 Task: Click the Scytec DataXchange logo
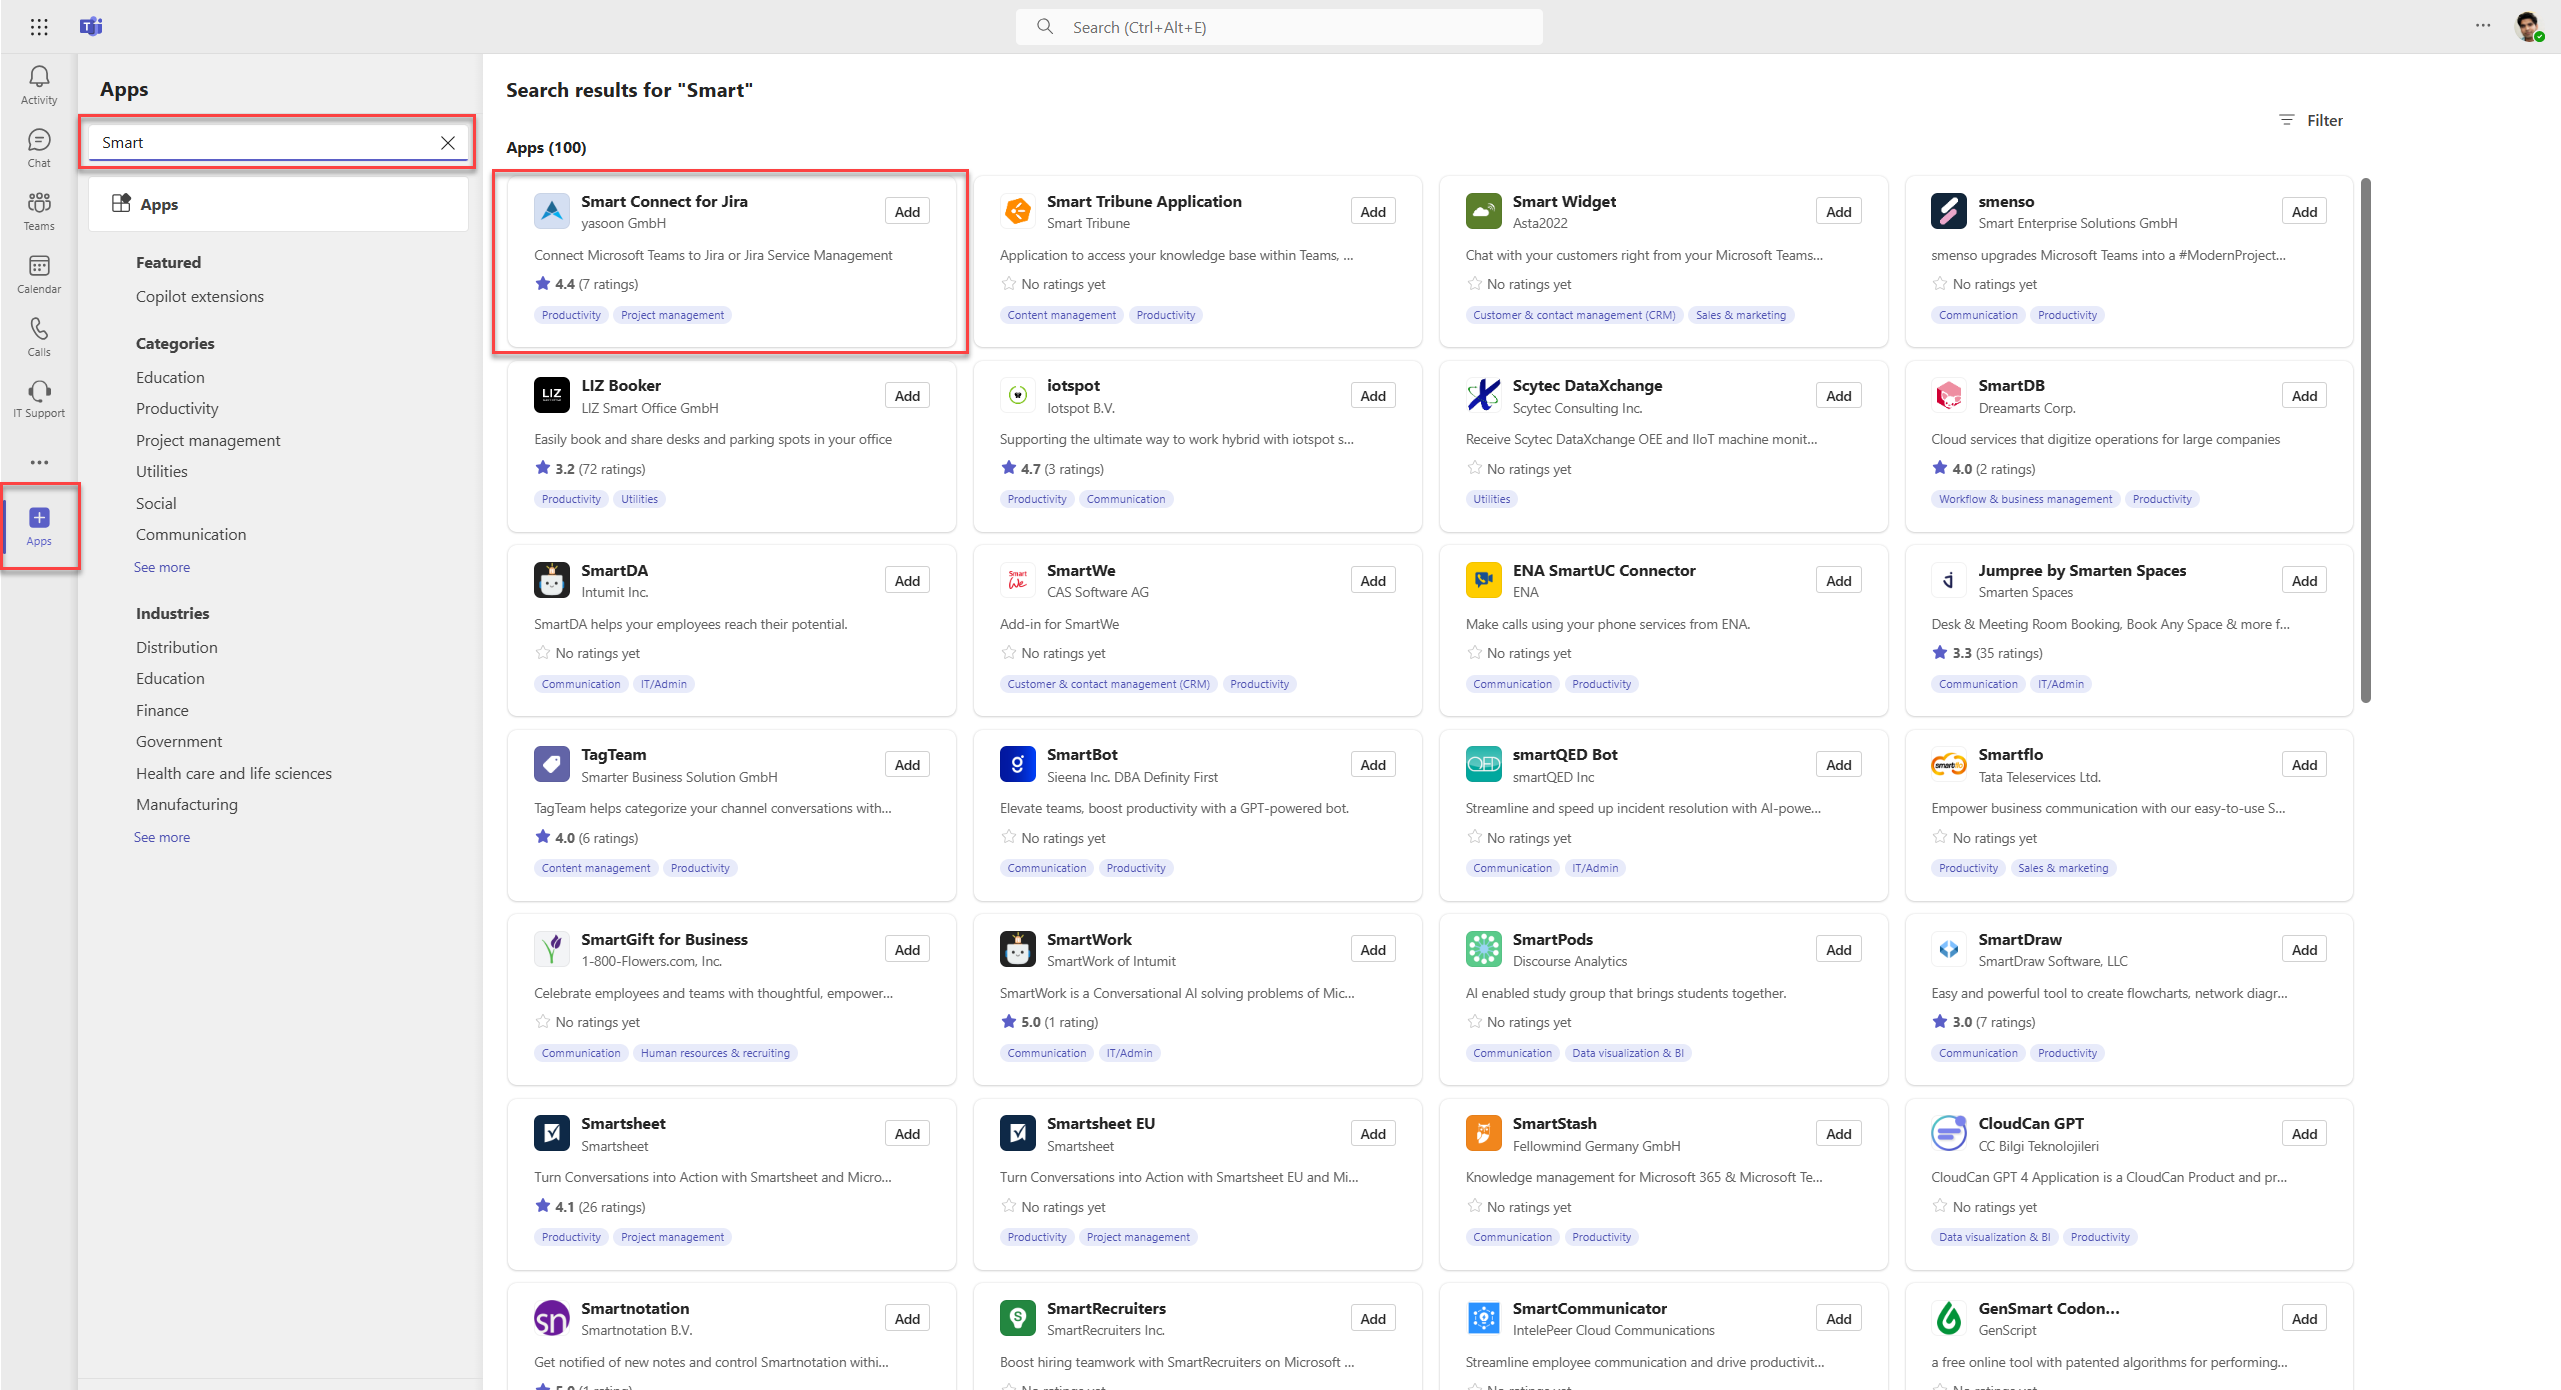pyautogui.click(x=1484, y=395)
